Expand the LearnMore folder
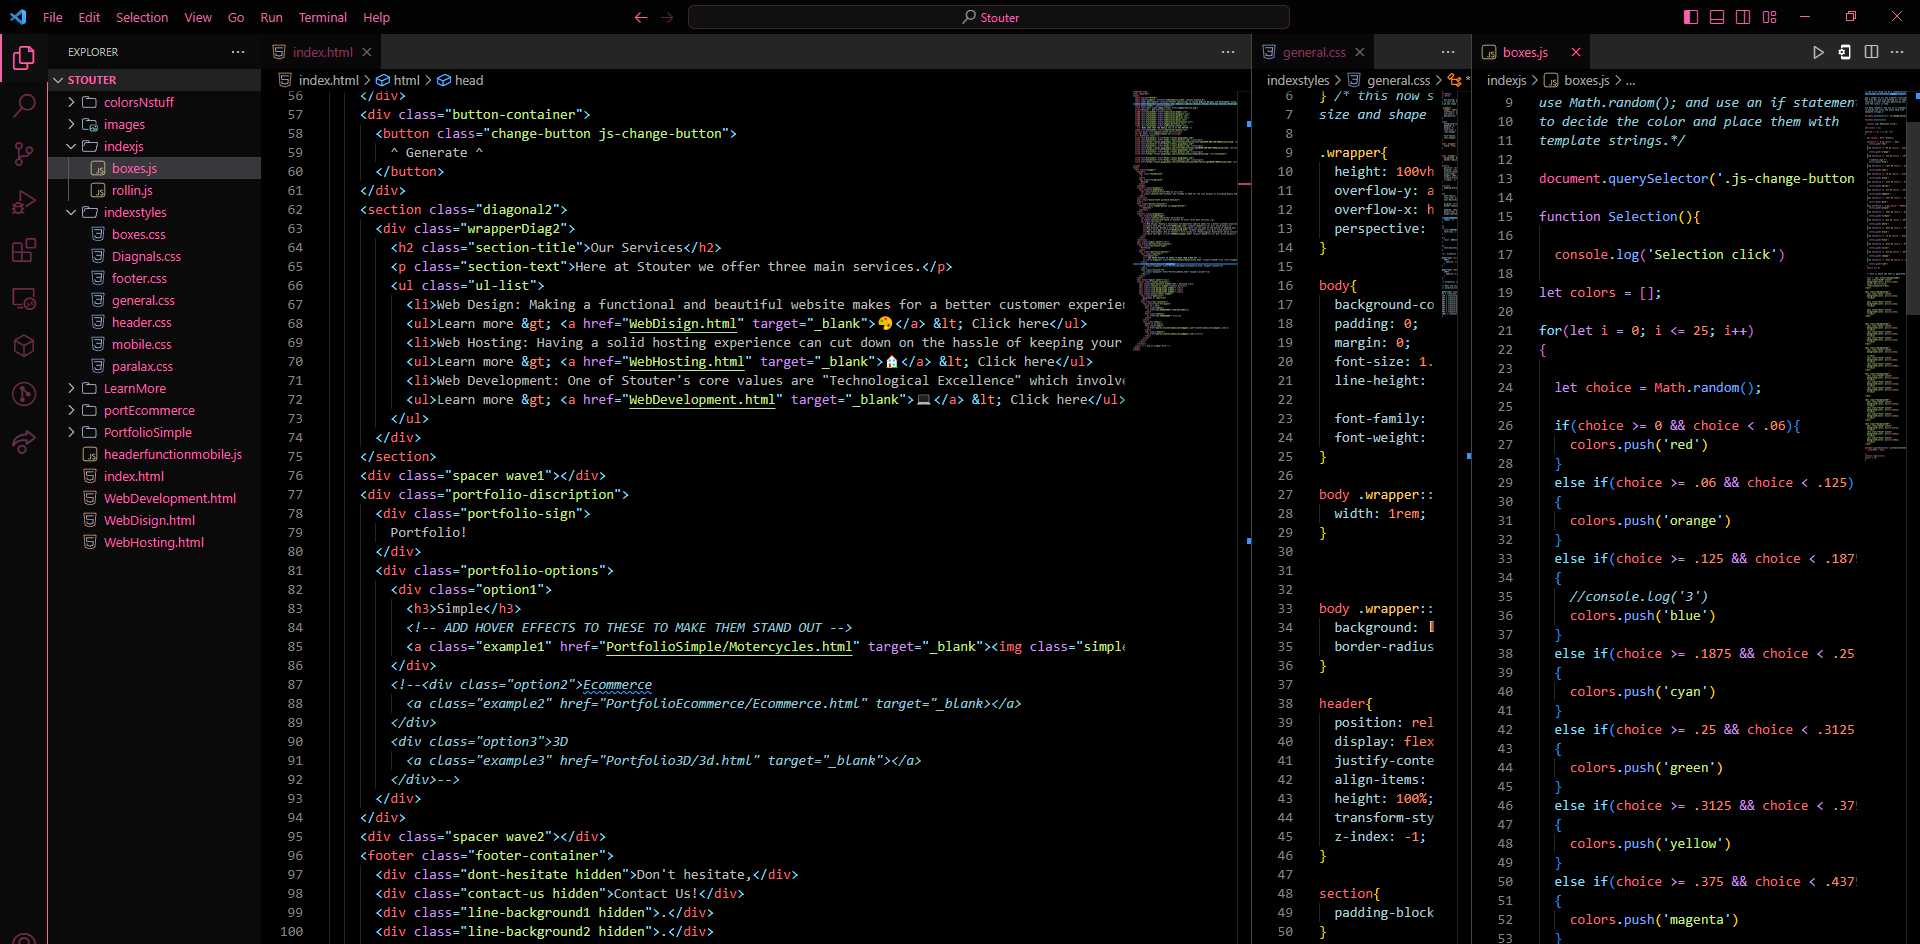 (134, 388)
